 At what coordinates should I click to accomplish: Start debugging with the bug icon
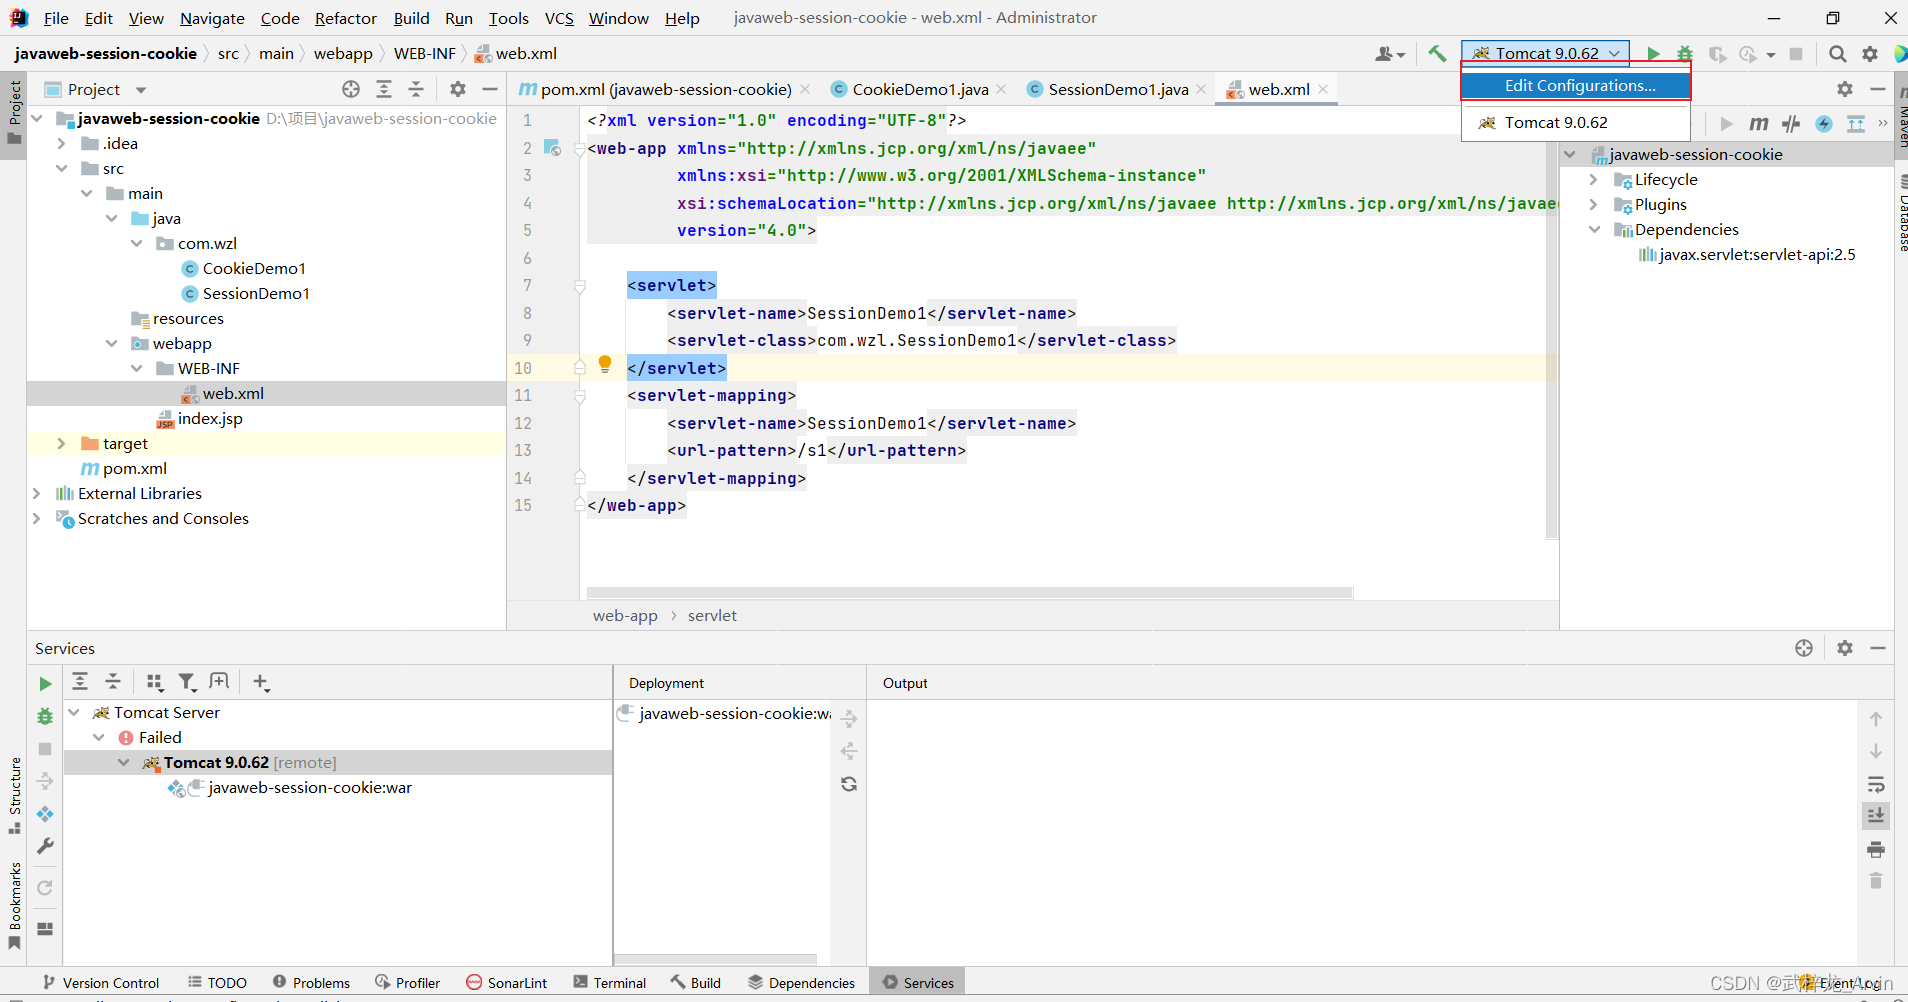pos(1685,54)
